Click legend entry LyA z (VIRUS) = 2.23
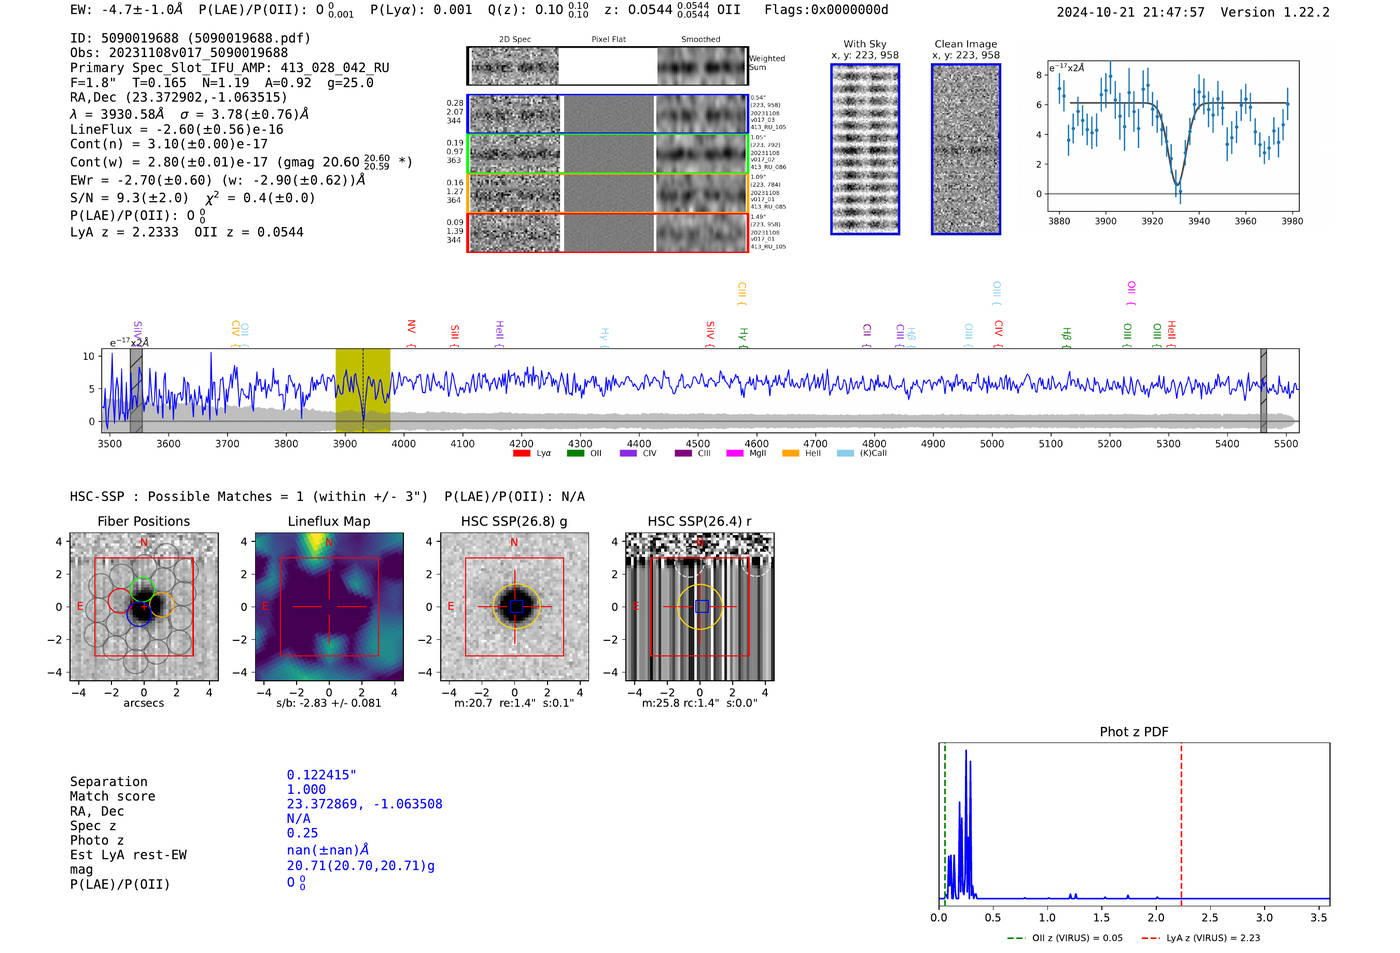The width and height of the screenshot is (1400, 953). [x=1200, y=938]
